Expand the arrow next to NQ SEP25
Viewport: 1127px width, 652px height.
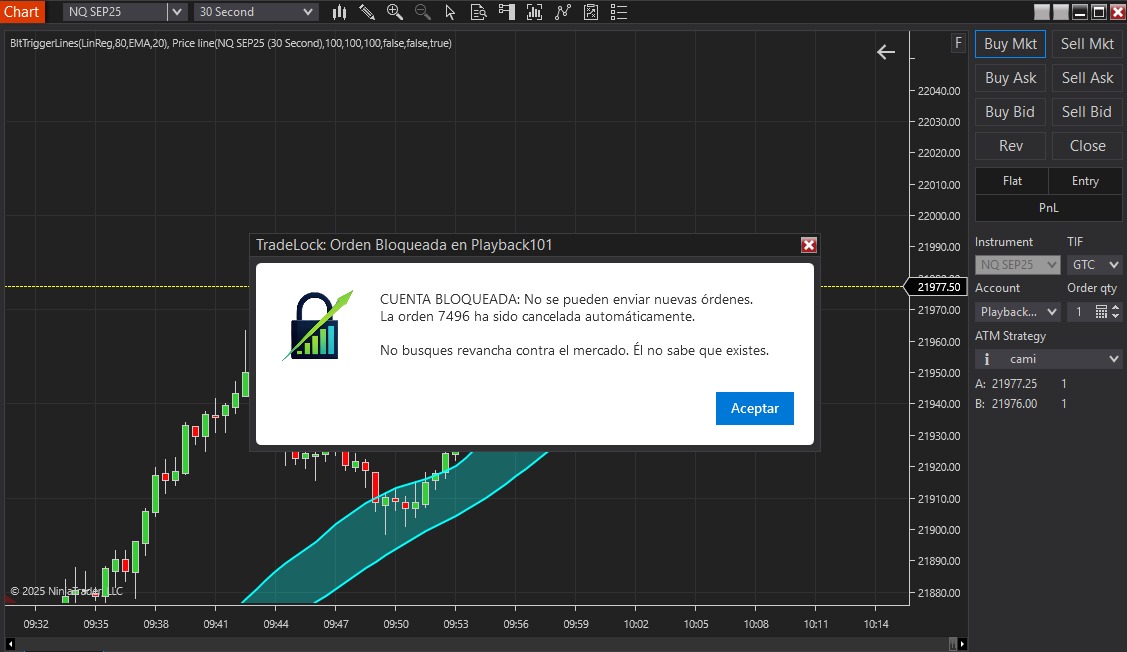click(177, 12)
